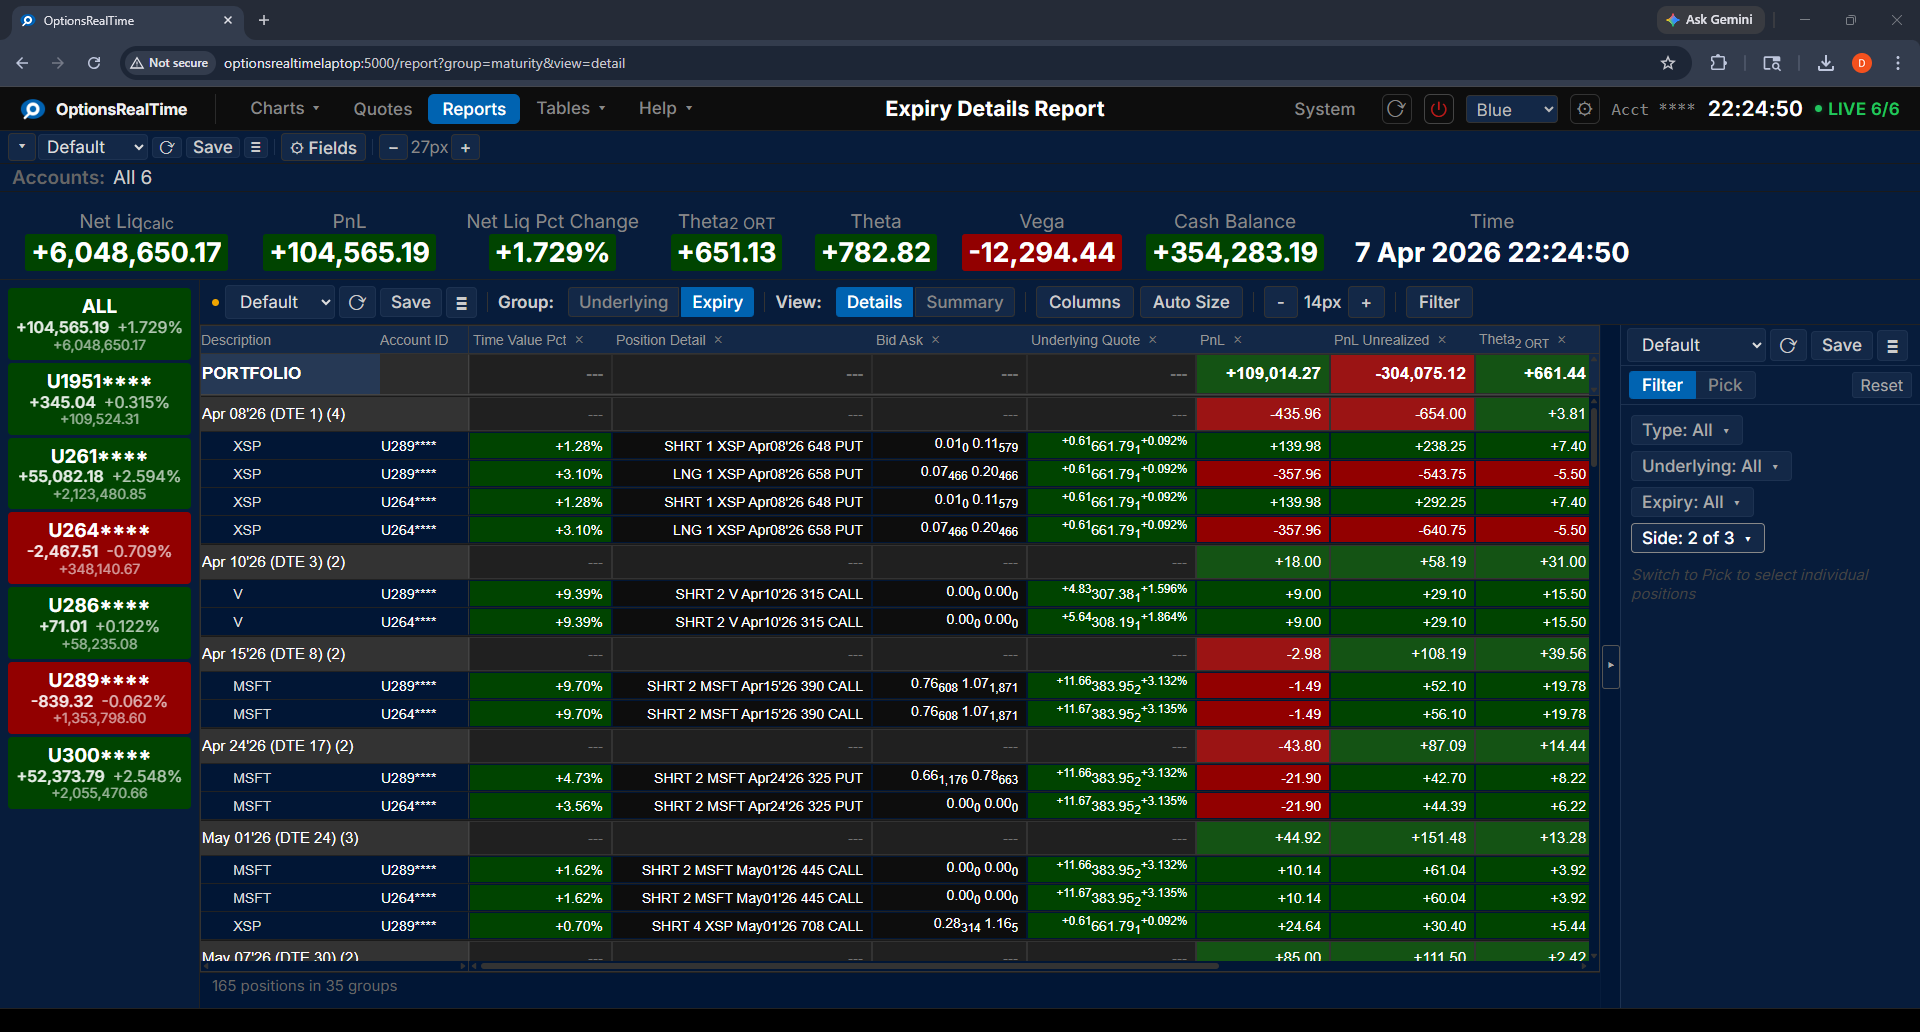The height and width of the screenshot is (1032, 1920).
Task: Group positions by Underlying
Action: click(623, 302)
